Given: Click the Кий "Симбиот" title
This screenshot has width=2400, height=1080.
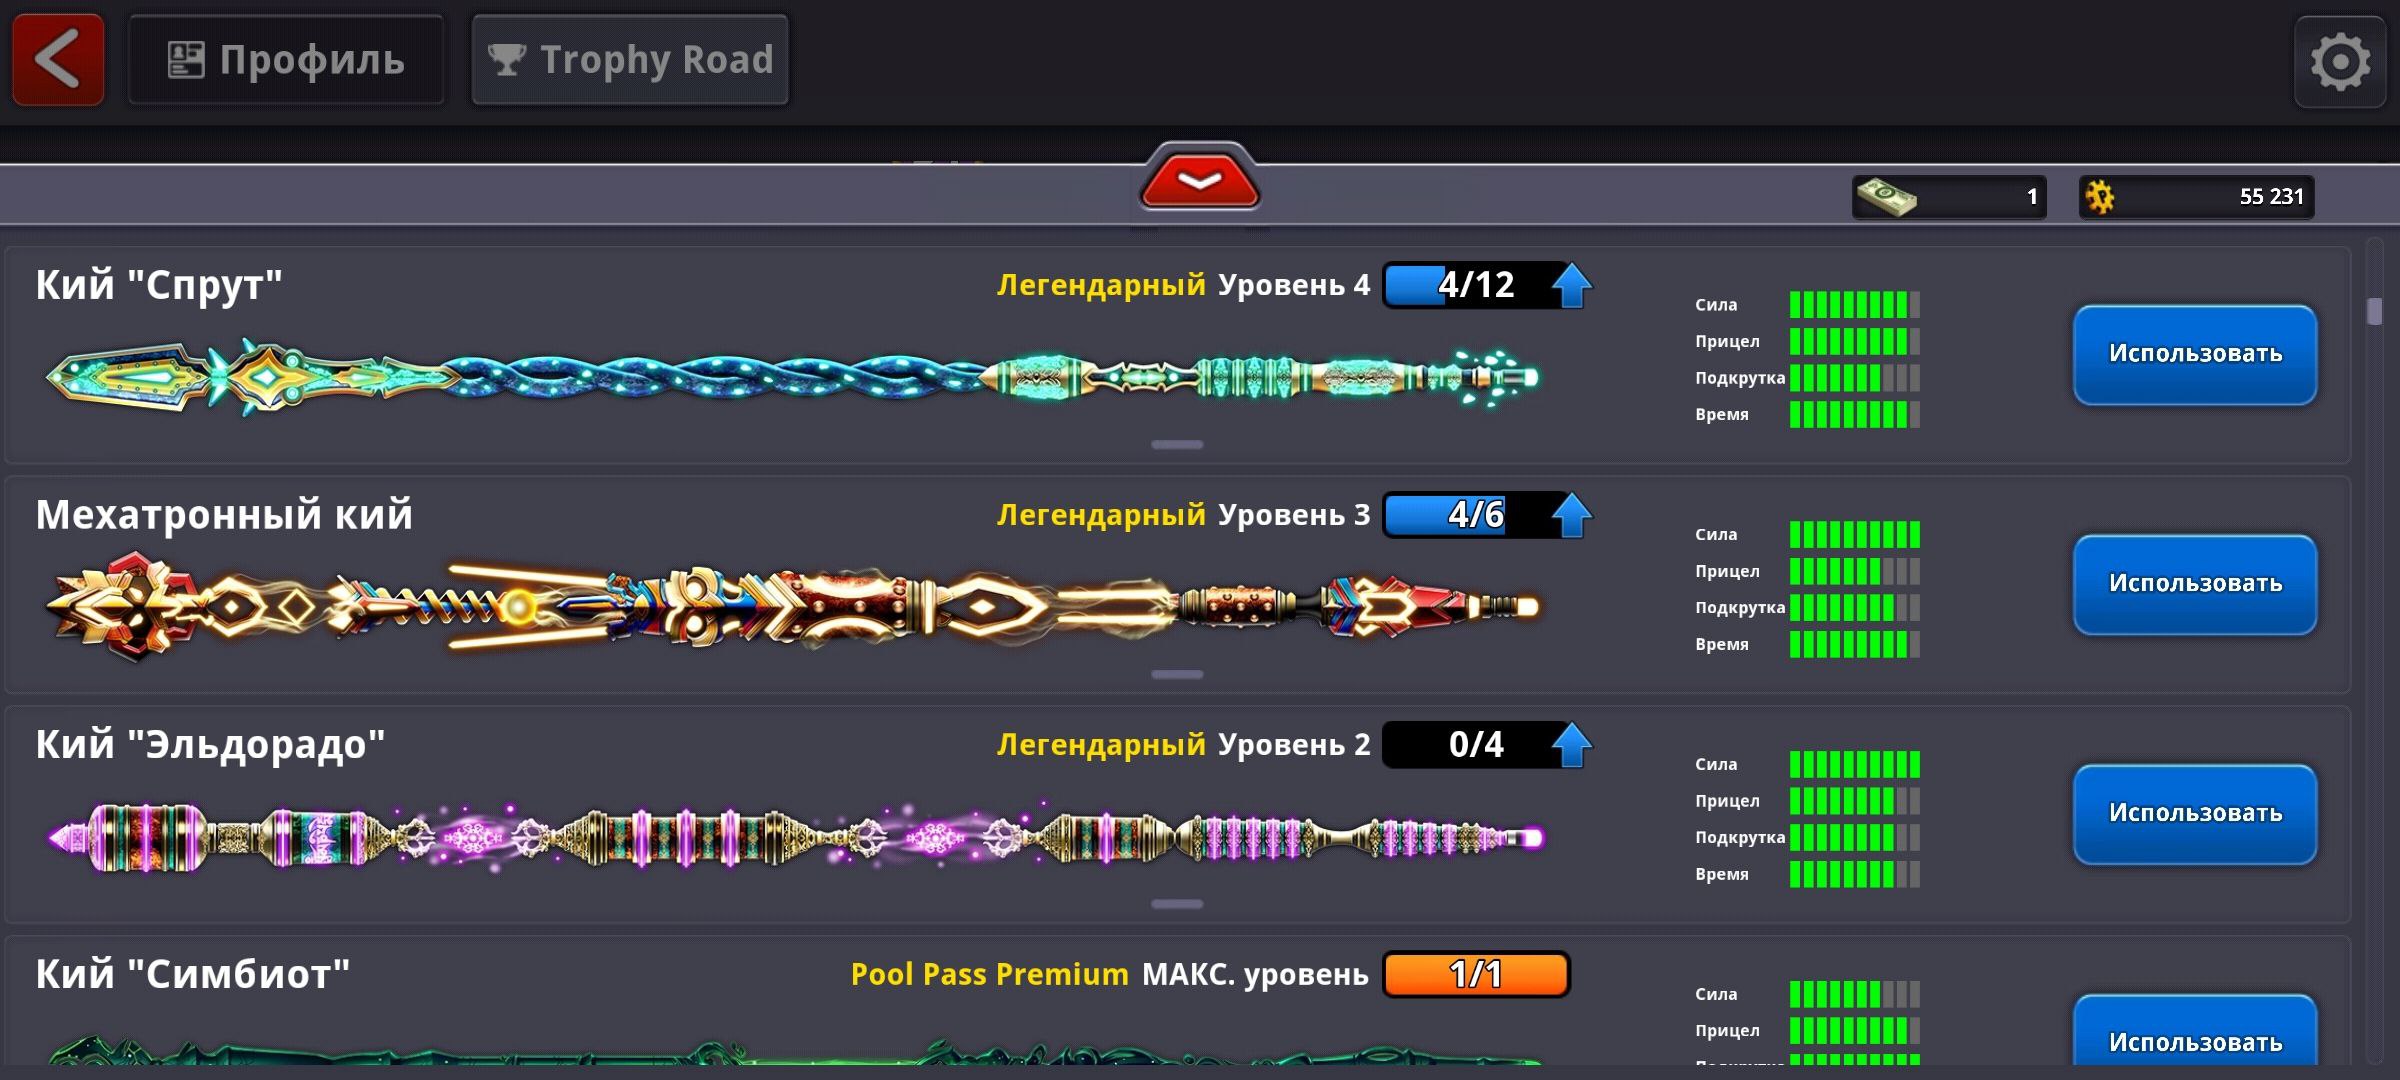Looking at the screenshot, I should (x=193, y=974).
